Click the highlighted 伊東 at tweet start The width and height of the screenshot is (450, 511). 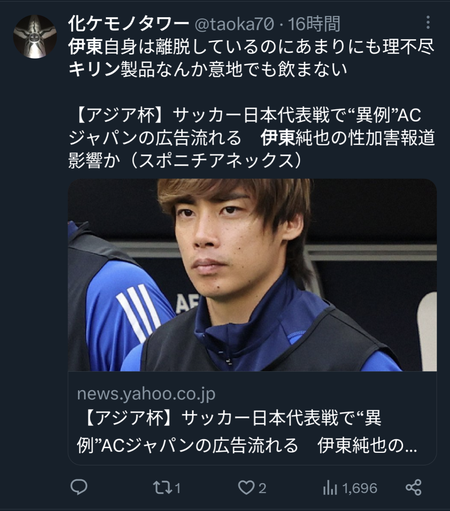[x=86, y=46]
